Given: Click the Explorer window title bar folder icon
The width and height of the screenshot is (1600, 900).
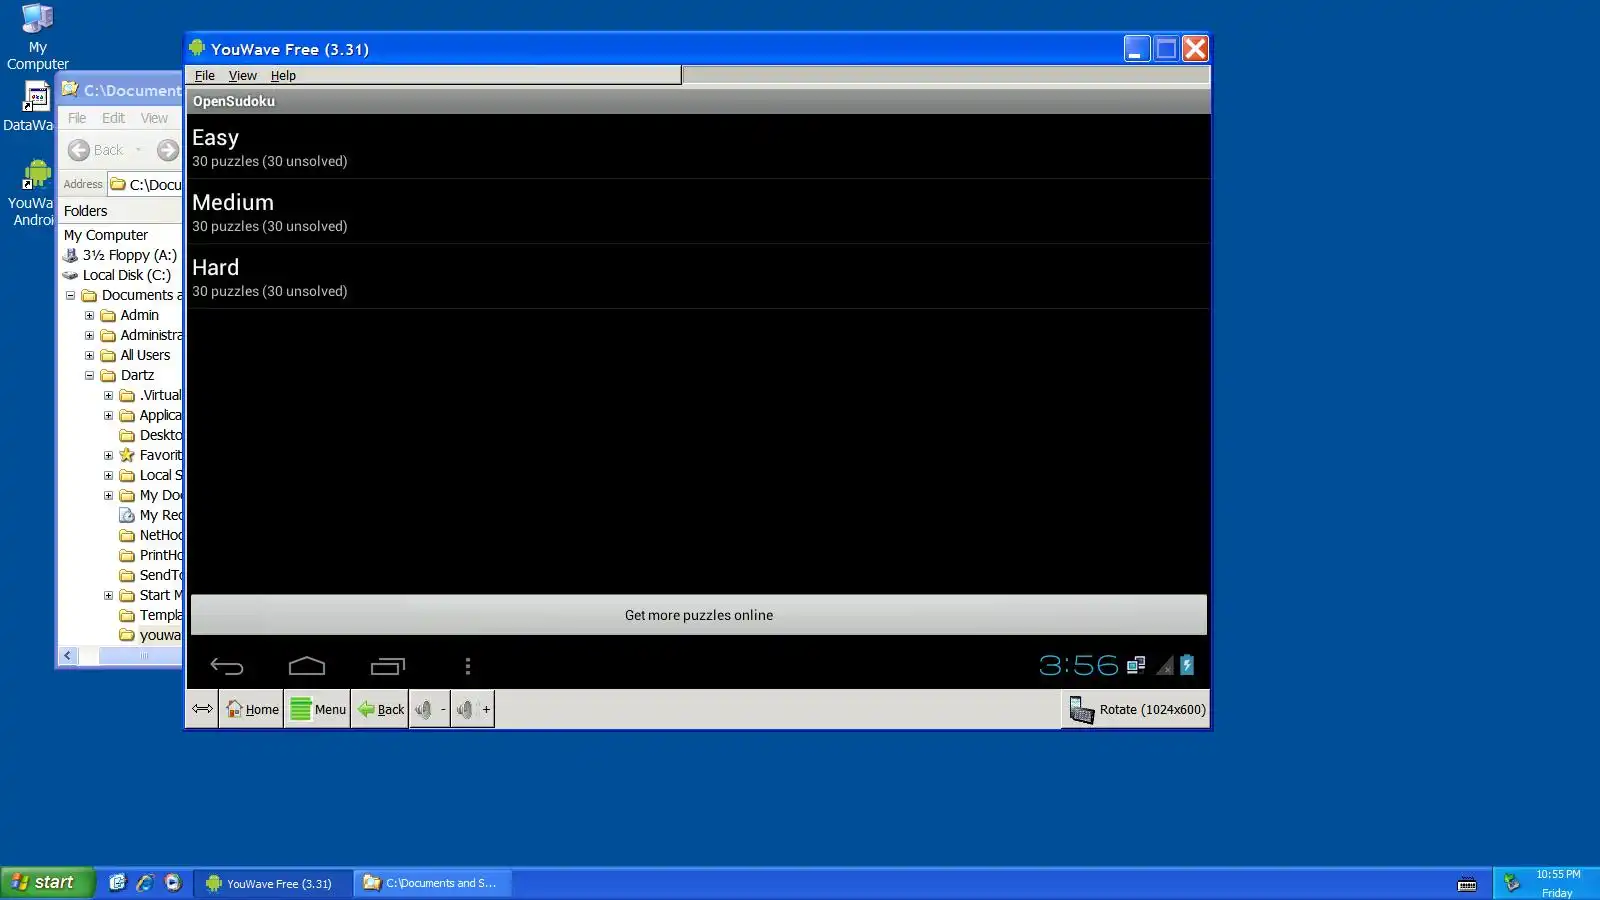Looking at the screenshot, I should (70, 89).
